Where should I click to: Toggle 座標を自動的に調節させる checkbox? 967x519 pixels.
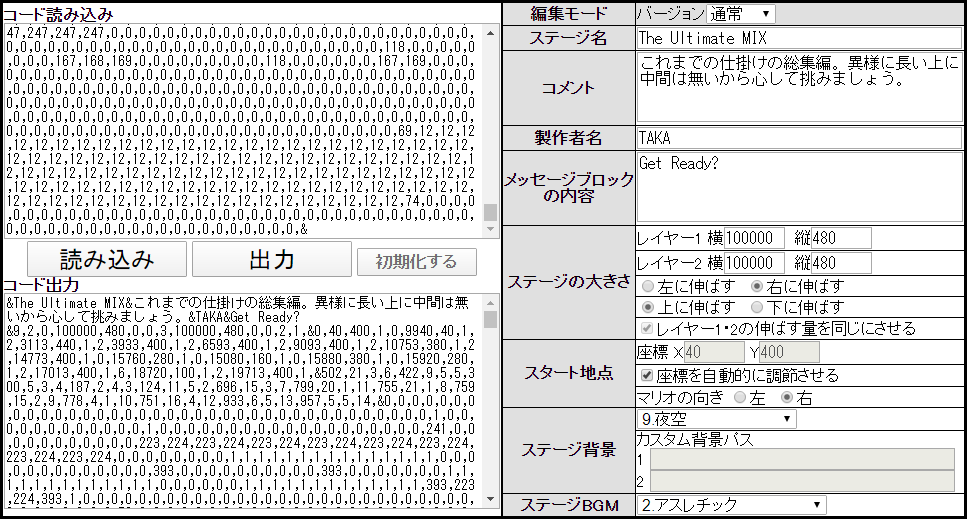point(647,375)
